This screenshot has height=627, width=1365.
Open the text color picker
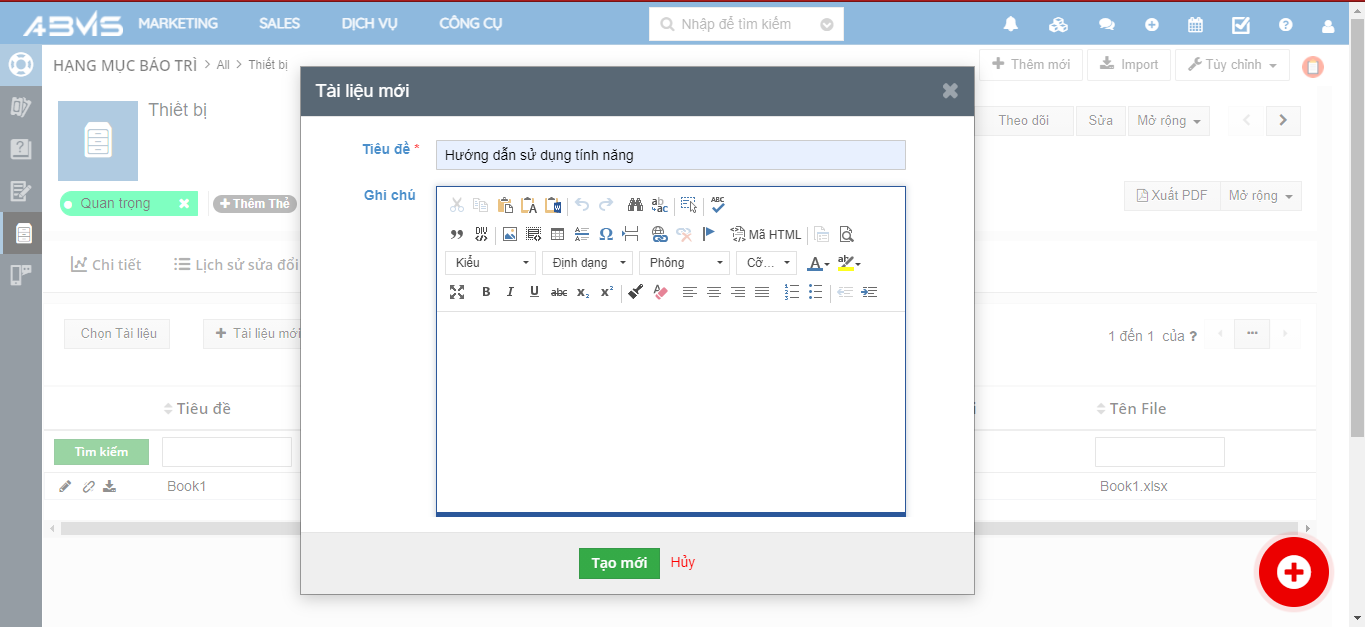pyautogui.click(x=817, y=263)
